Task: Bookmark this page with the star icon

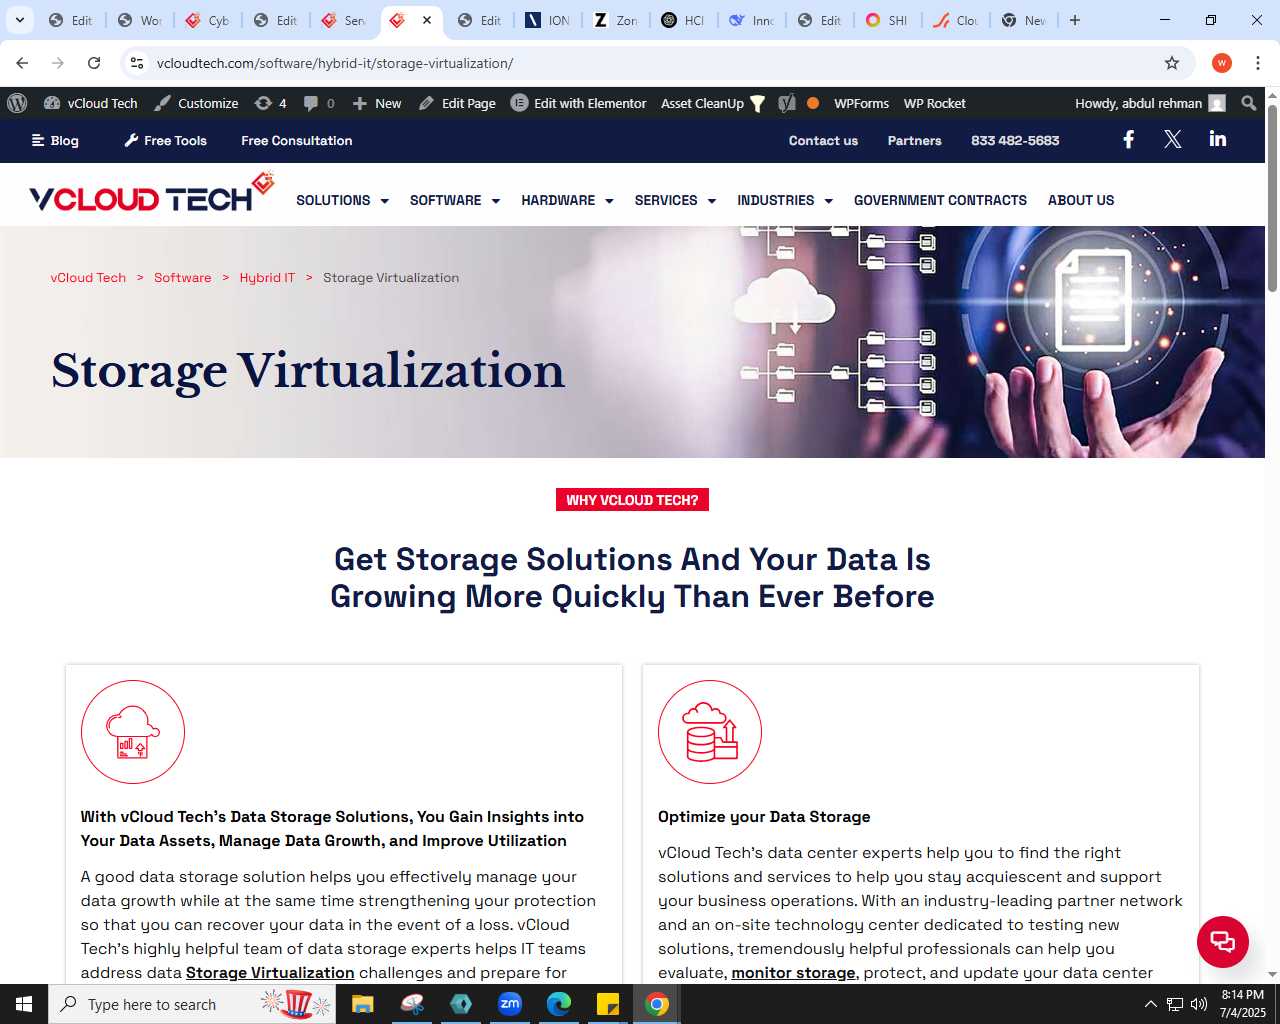Action: pyautogui.click(x=1172, y=63)
